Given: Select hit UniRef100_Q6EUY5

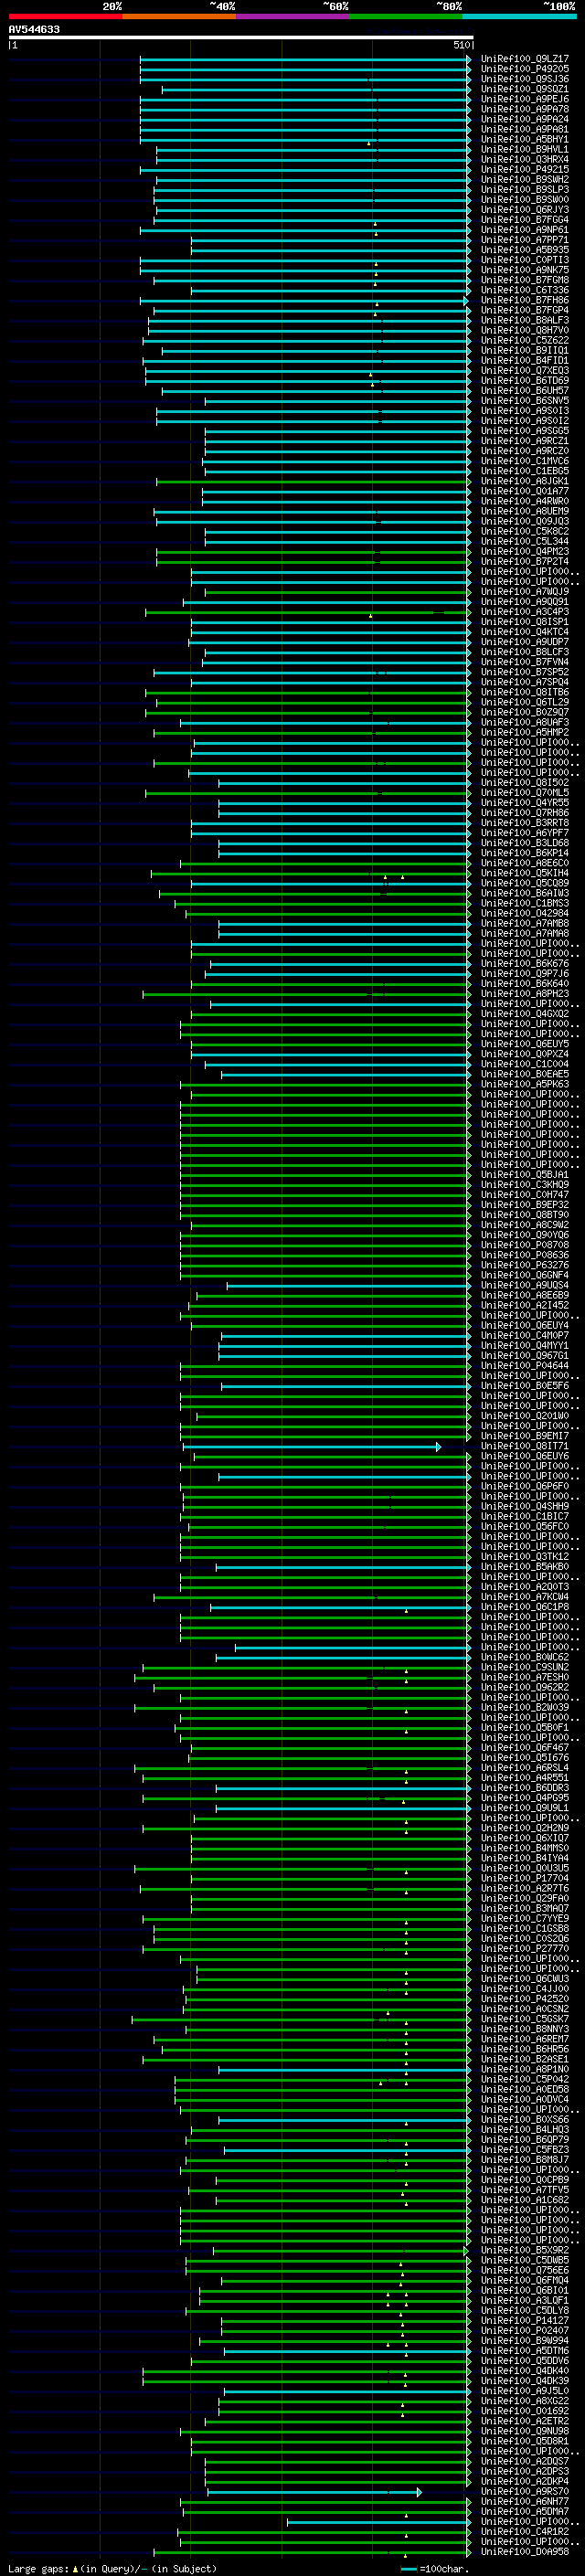Looking at the screenshot, I should click(525, 1044).
